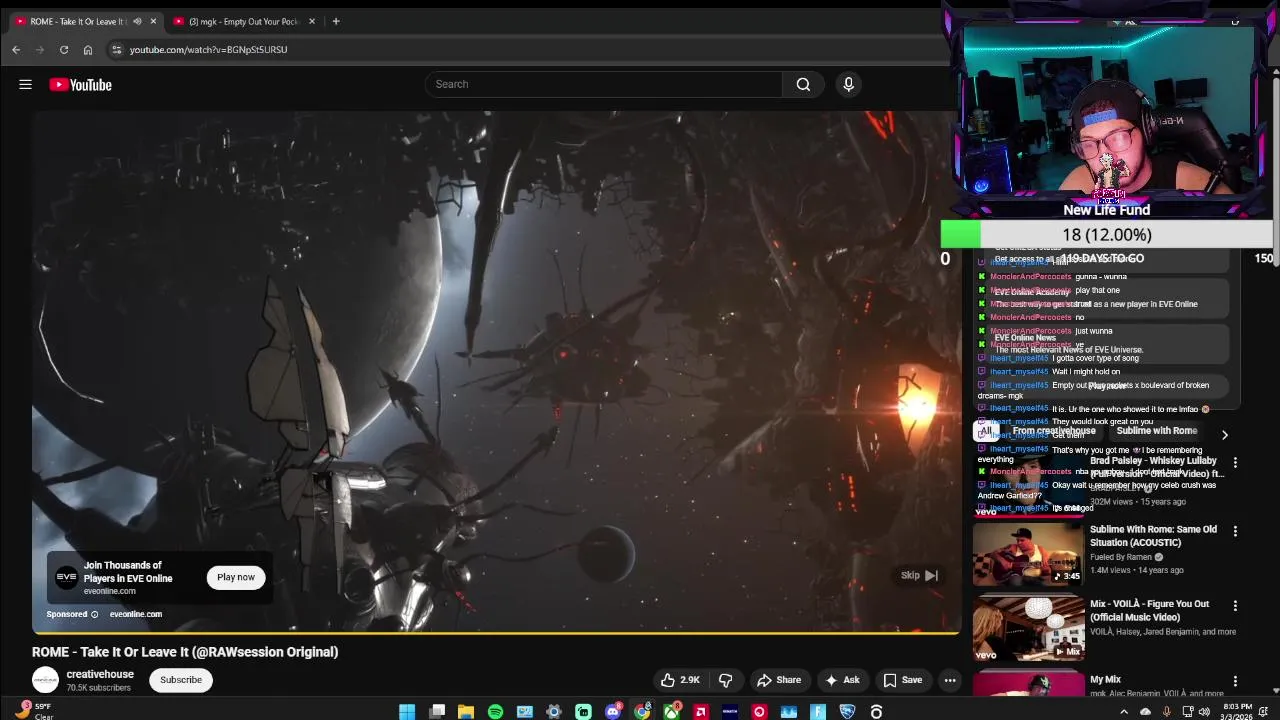Viewport: 1280px width, 720px height.
Task: Select the From creativehouse chip
Action: point(1054,431)
